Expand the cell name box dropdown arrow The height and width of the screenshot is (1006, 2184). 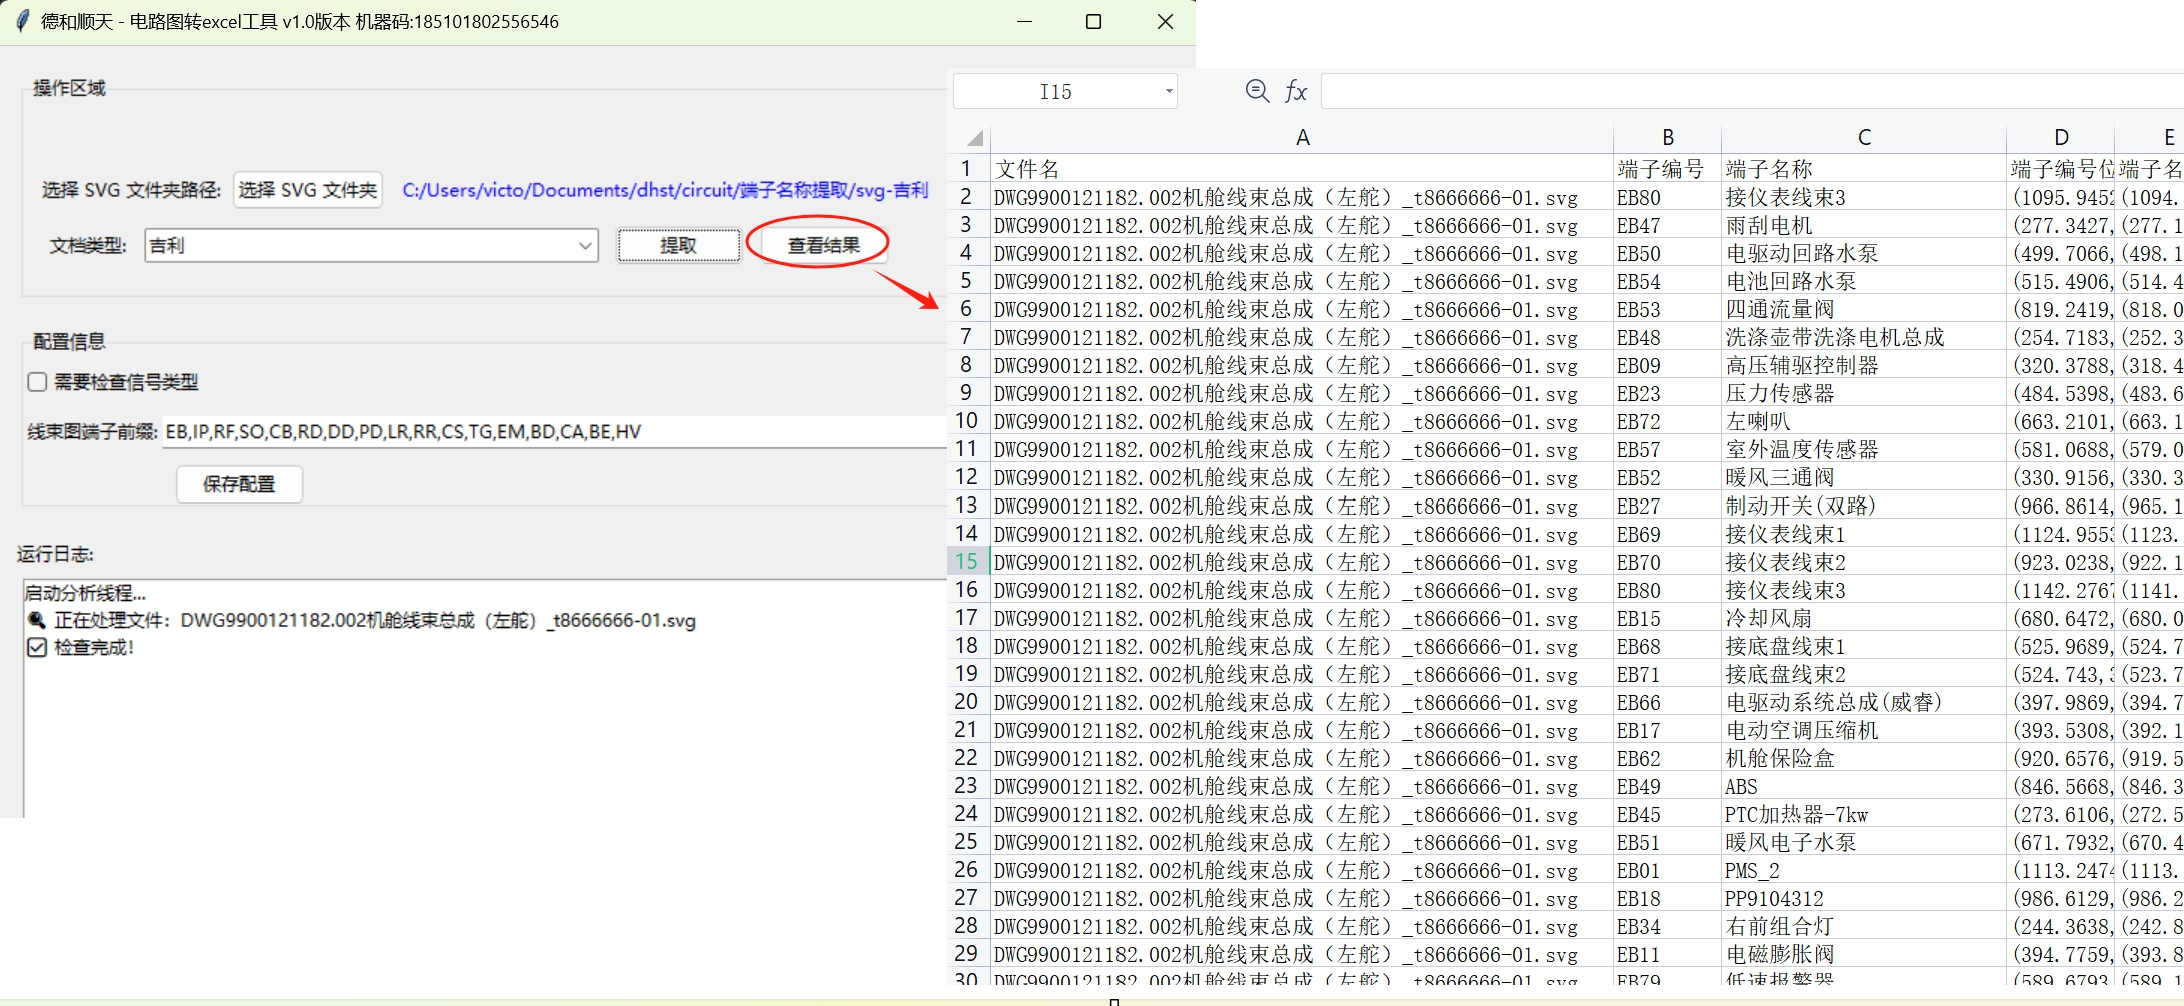click(x=1168, y=92)
